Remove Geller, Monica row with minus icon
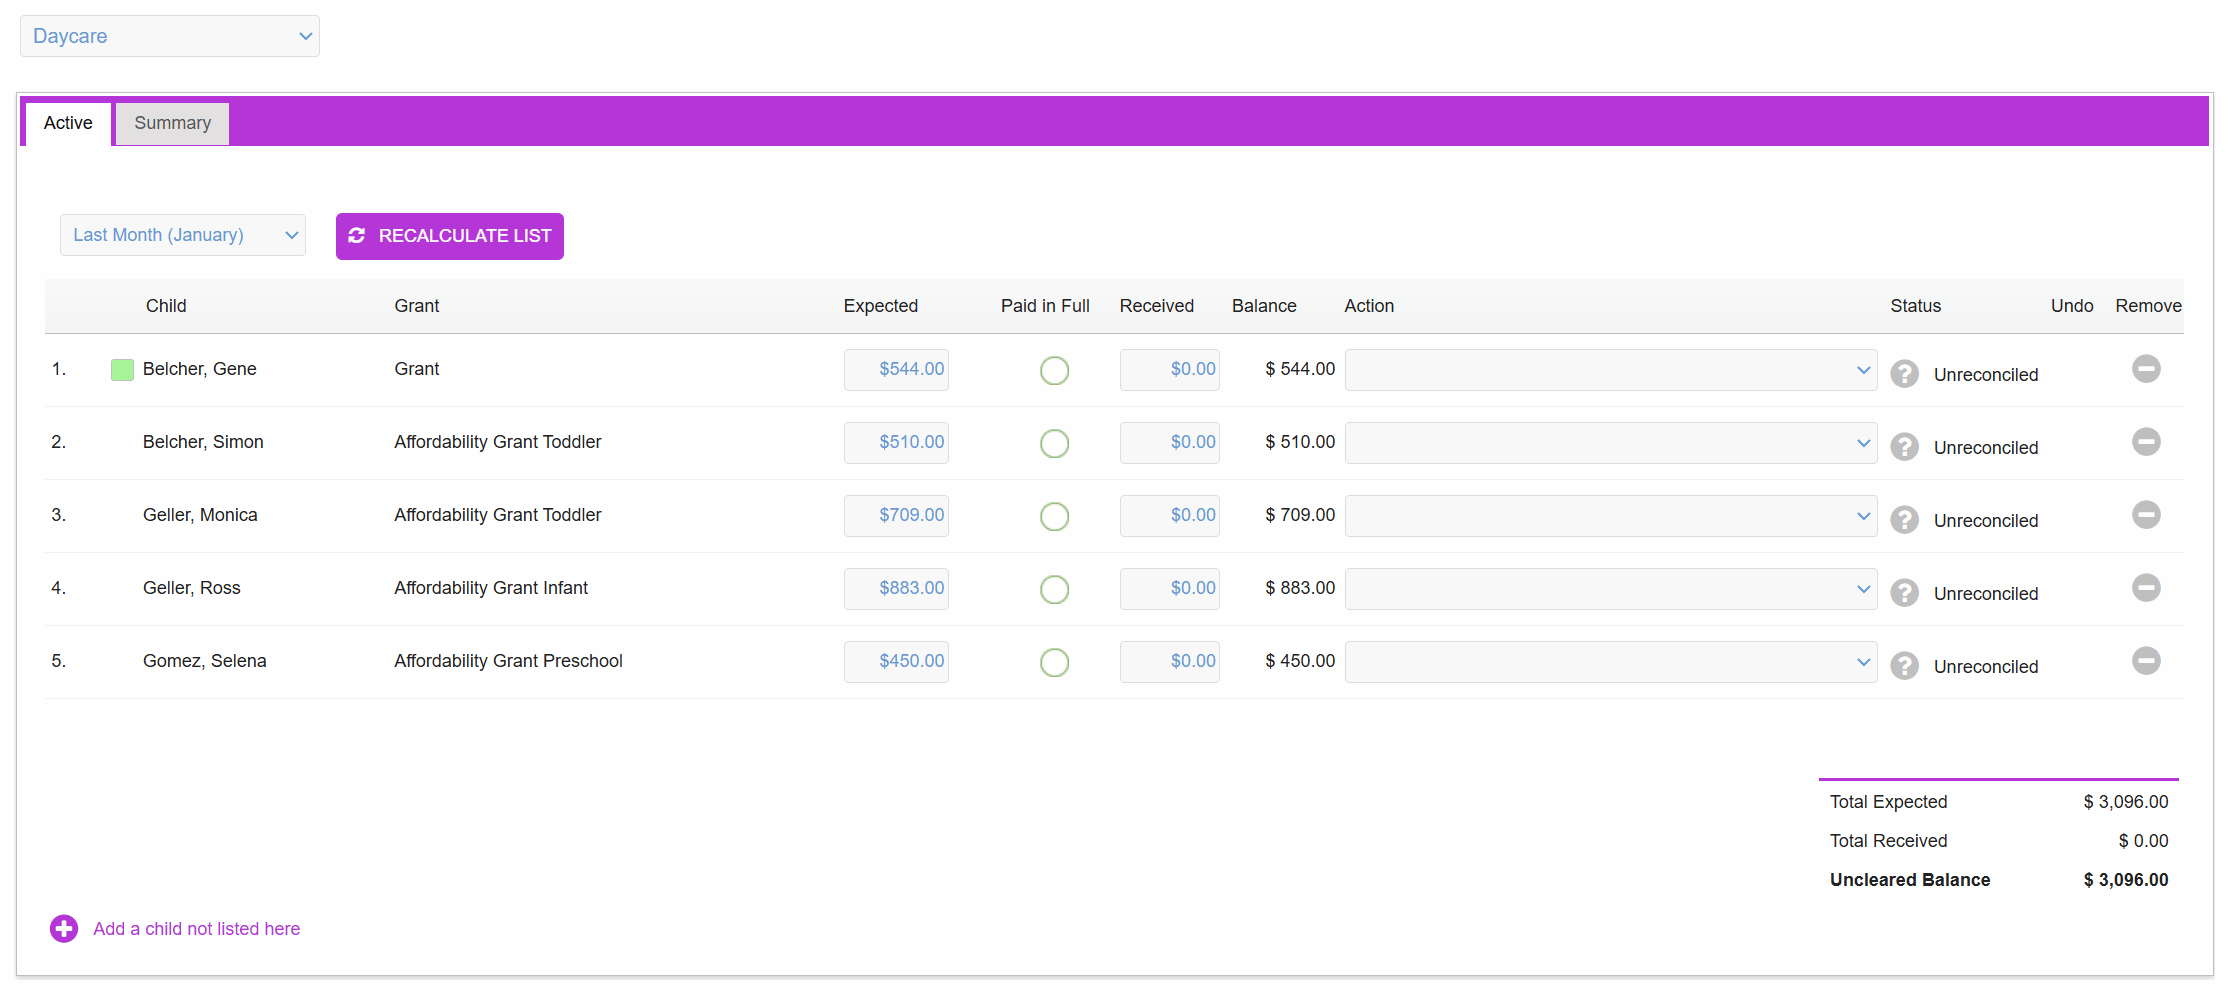This screenshot has height=984, width=2231. coord(2146,515)
